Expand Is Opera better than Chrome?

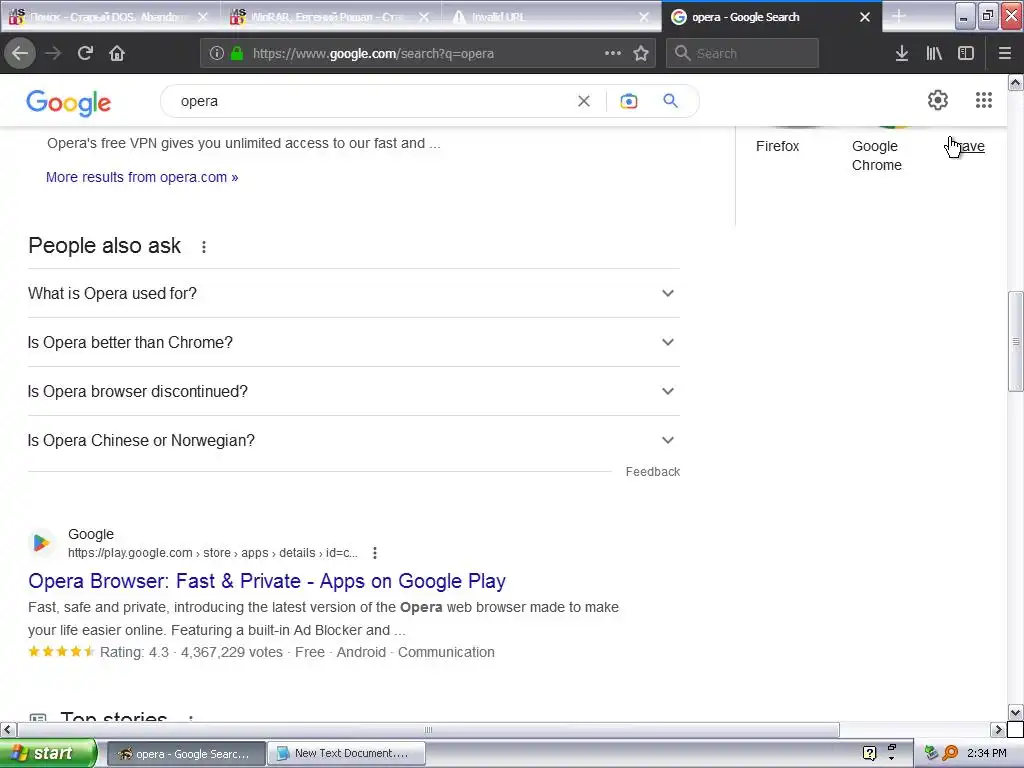coord(354,342)
